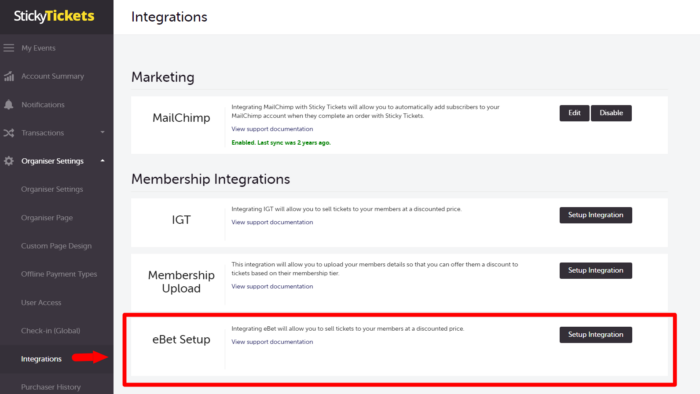Click the Notifications bell icon
700x394 pixels.
[9, 104]
